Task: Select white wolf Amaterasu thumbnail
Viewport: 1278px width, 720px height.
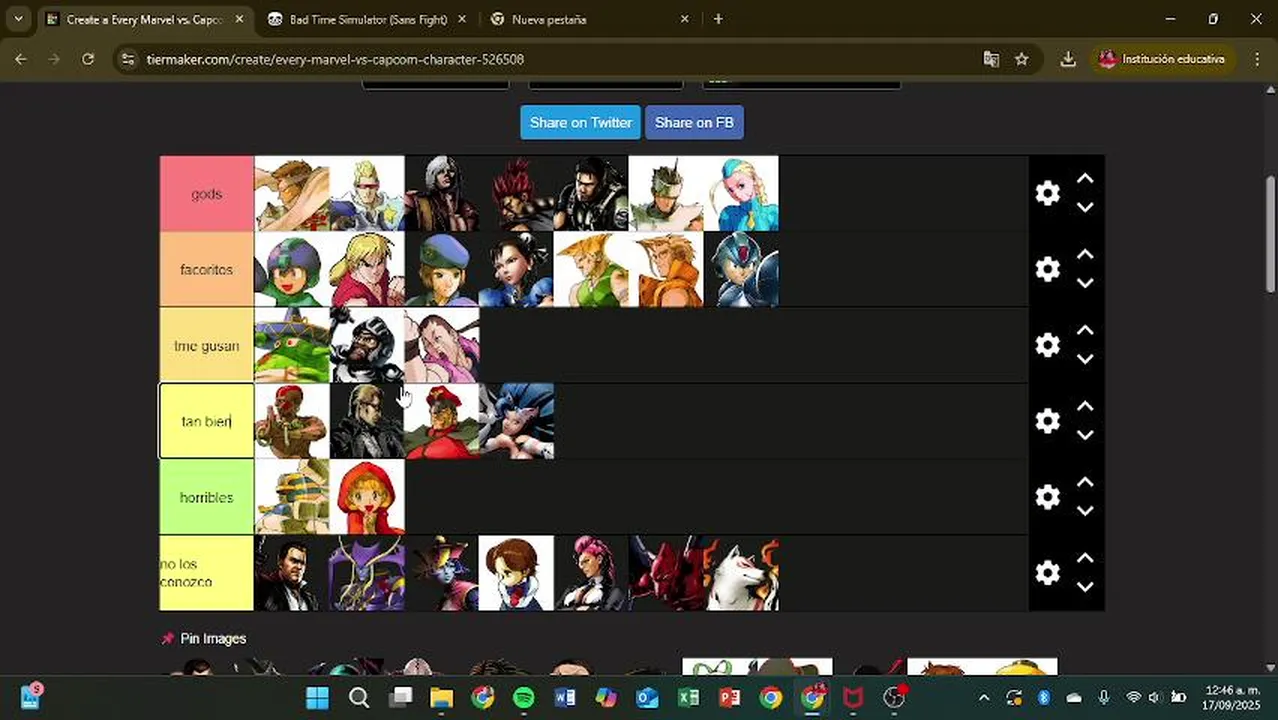Action: pos(741,573)
